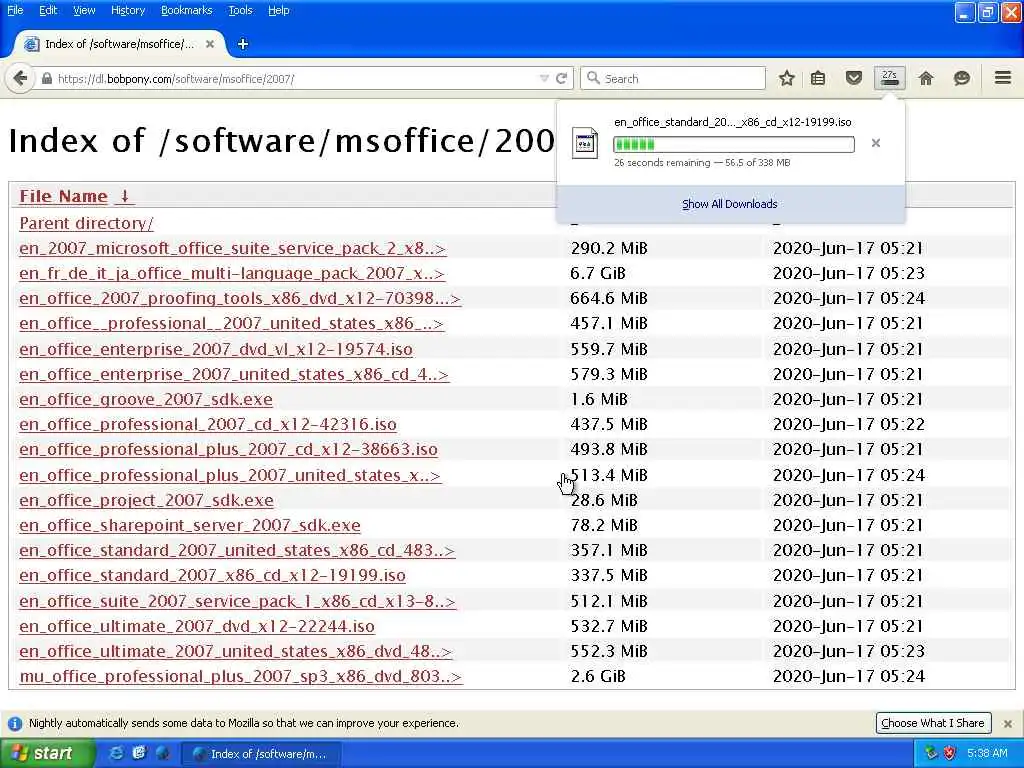Viewport: 1024px width, 768px height.
Task: Click the red shield security tray icon
Action: tap(950, 754)
